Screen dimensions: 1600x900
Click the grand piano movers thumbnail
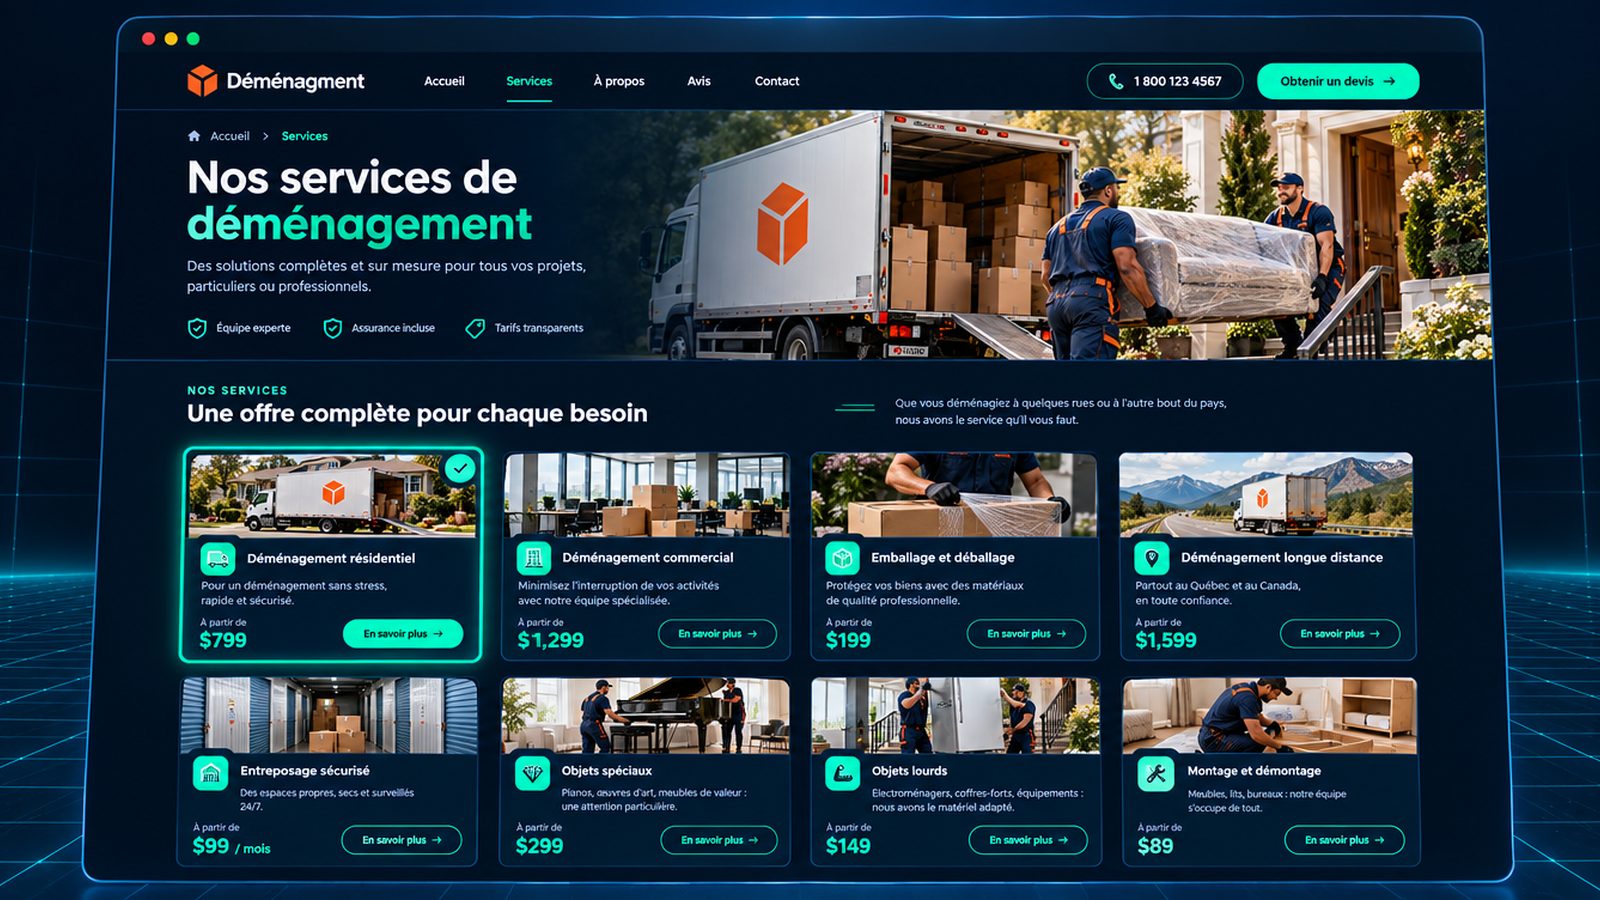pos(646,716)
